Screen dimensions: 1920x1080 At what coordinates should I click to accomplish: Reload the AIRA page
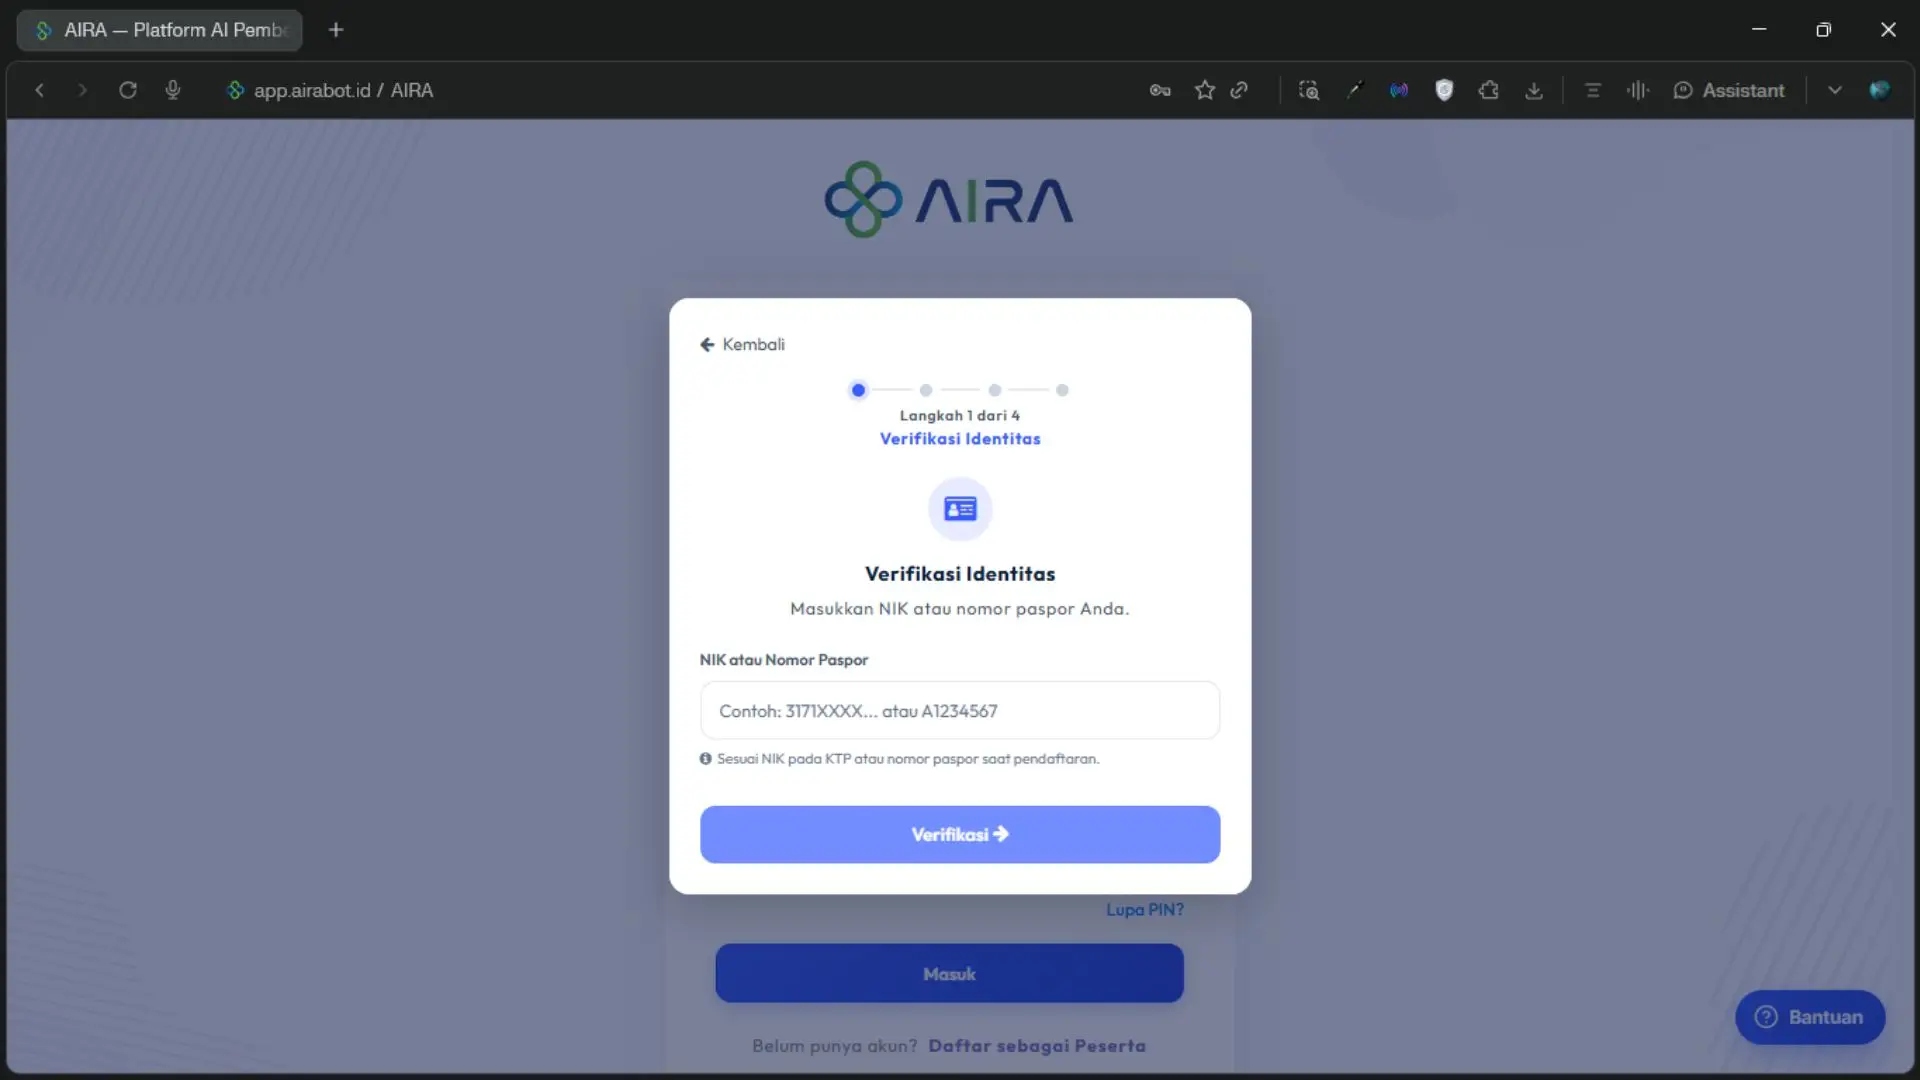coord(127,90)
